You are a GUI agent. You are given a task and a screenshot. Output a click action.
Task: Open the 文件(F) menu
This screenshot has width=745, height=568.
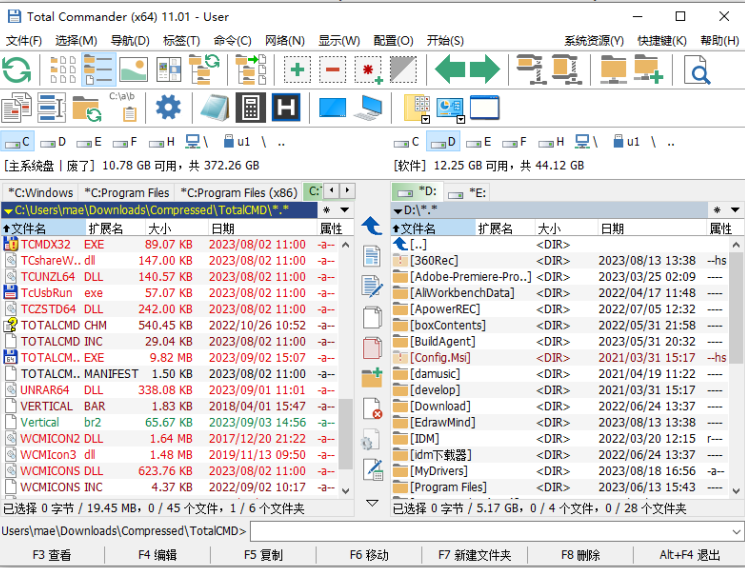coord(23,41)
